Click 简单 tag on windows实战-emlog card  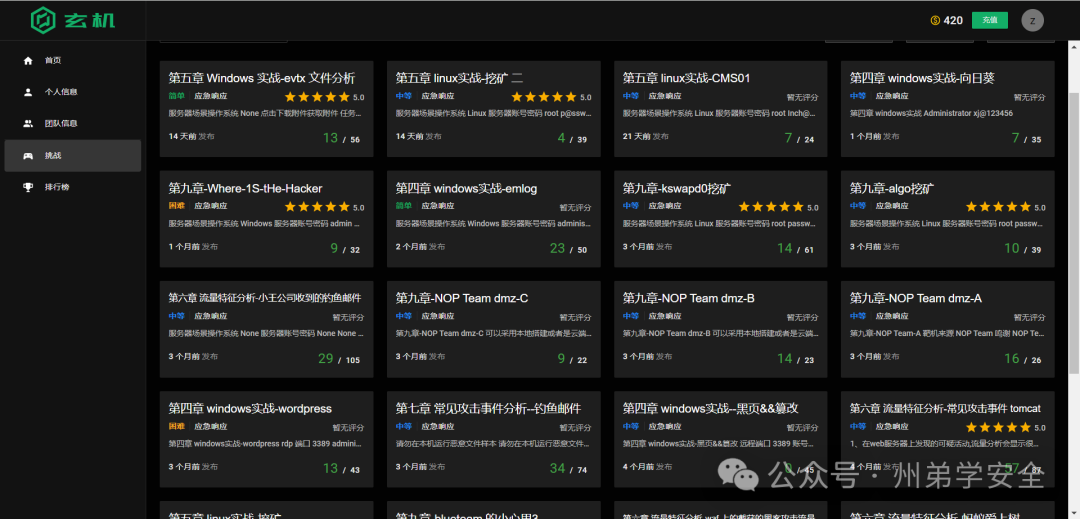(404, 206)
